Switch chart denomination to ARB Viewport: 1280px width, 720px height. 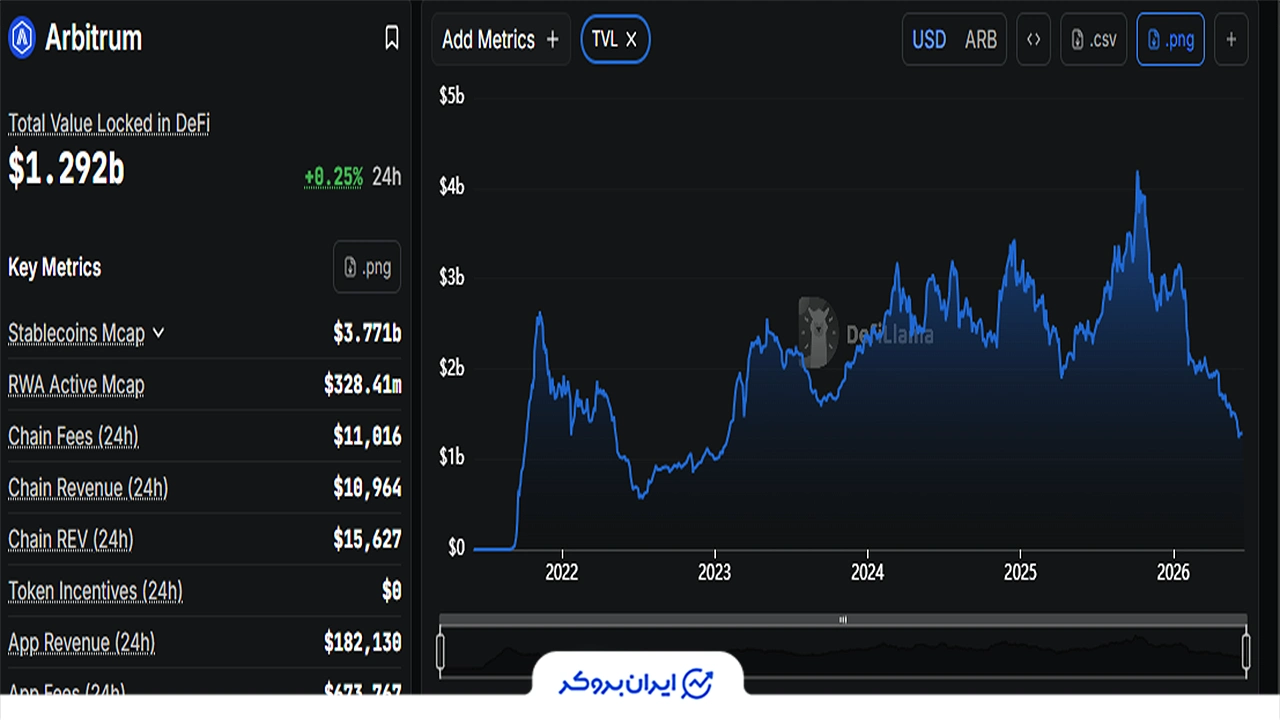pos(981,40)
